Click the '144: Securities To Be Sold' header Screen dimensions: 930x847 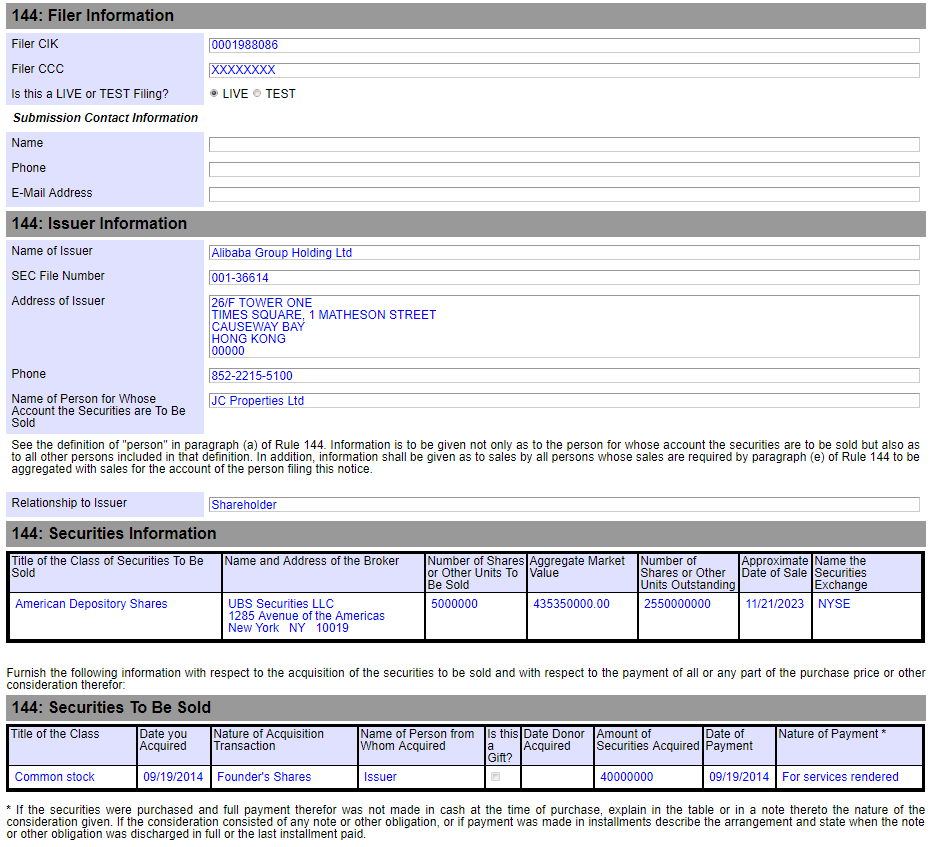point(466,708)
